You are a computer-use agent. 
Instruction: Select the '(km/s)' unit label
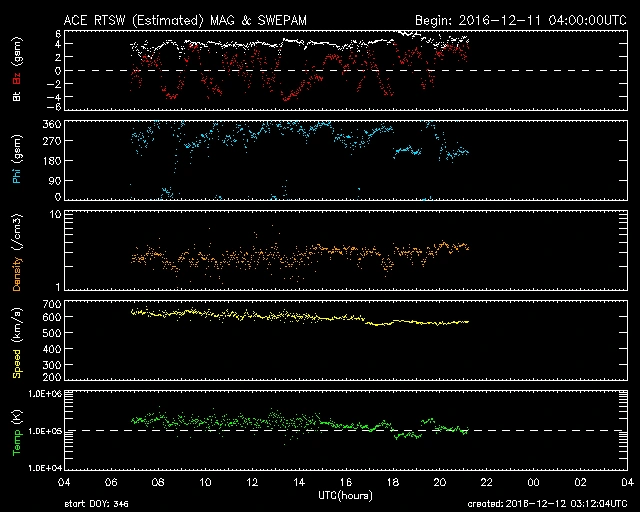pos(17,326)
